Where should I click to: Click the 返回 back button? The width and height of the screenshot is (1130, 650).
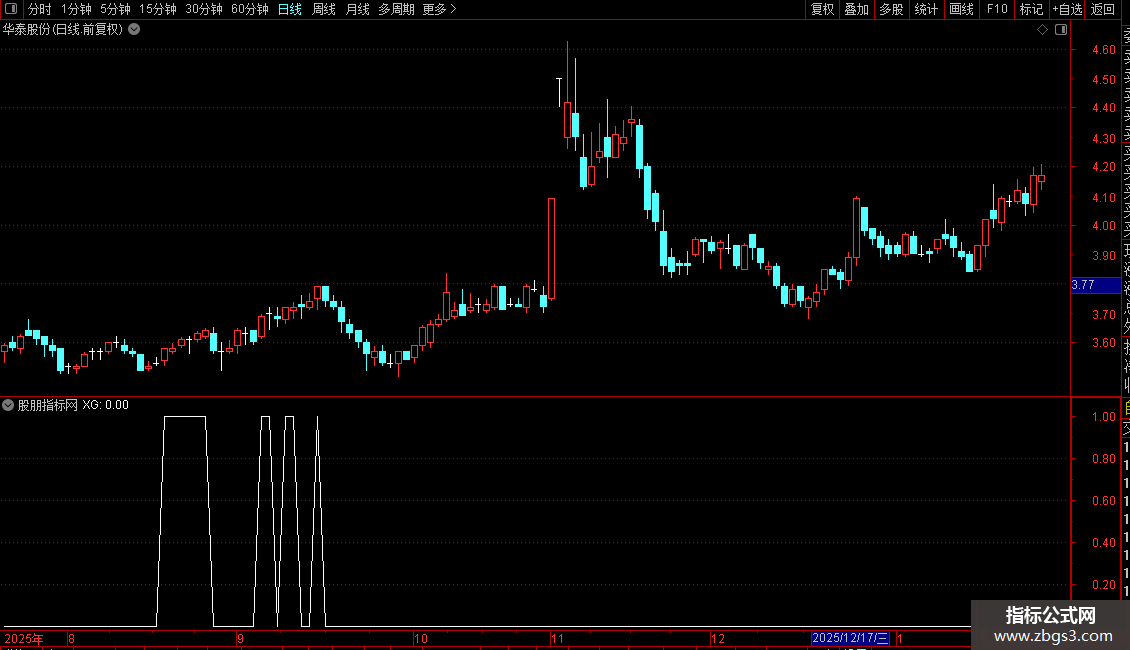point(1103,9)
